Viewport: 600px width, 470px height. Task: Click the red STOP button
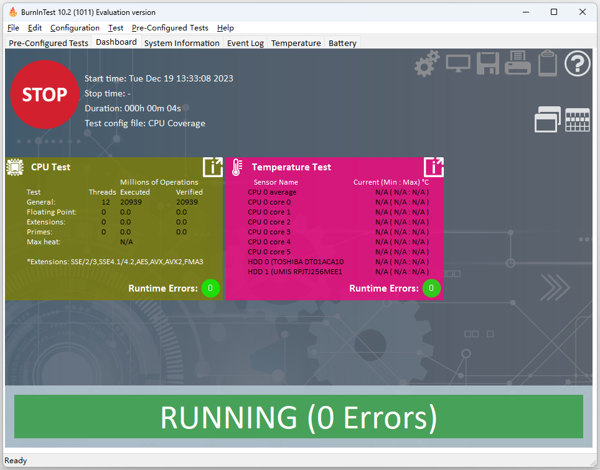tap(44, 95)
